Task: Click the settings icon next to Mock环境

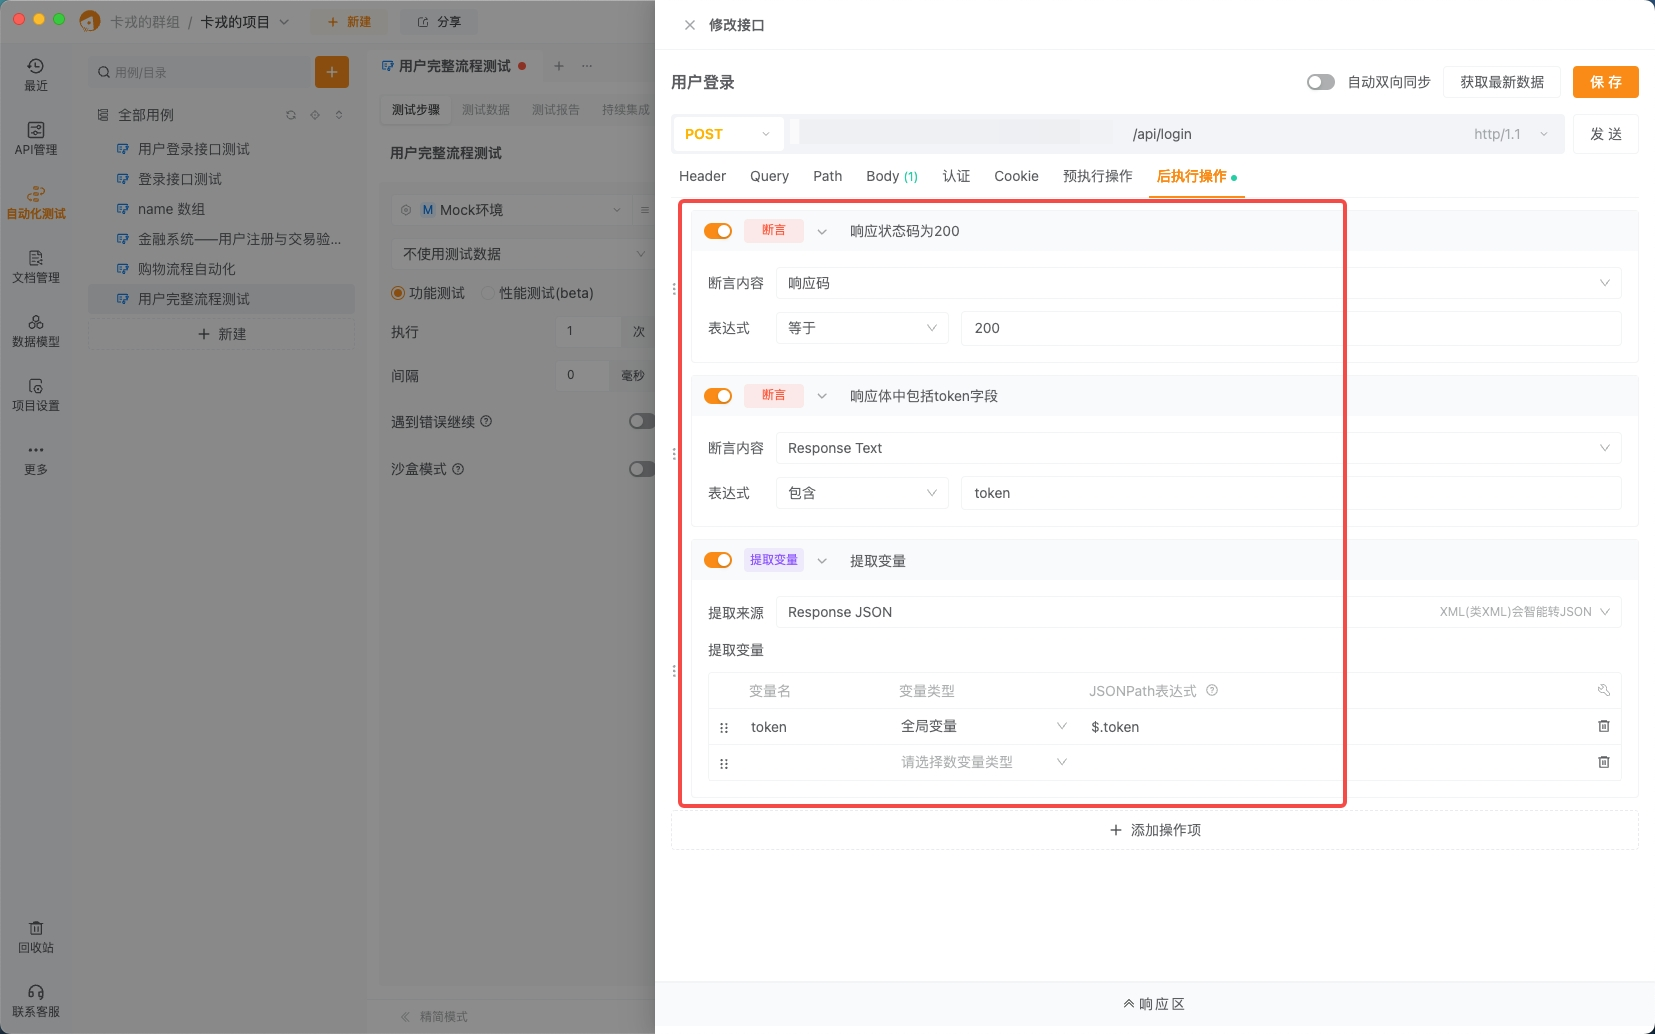Action: [406, 210]
